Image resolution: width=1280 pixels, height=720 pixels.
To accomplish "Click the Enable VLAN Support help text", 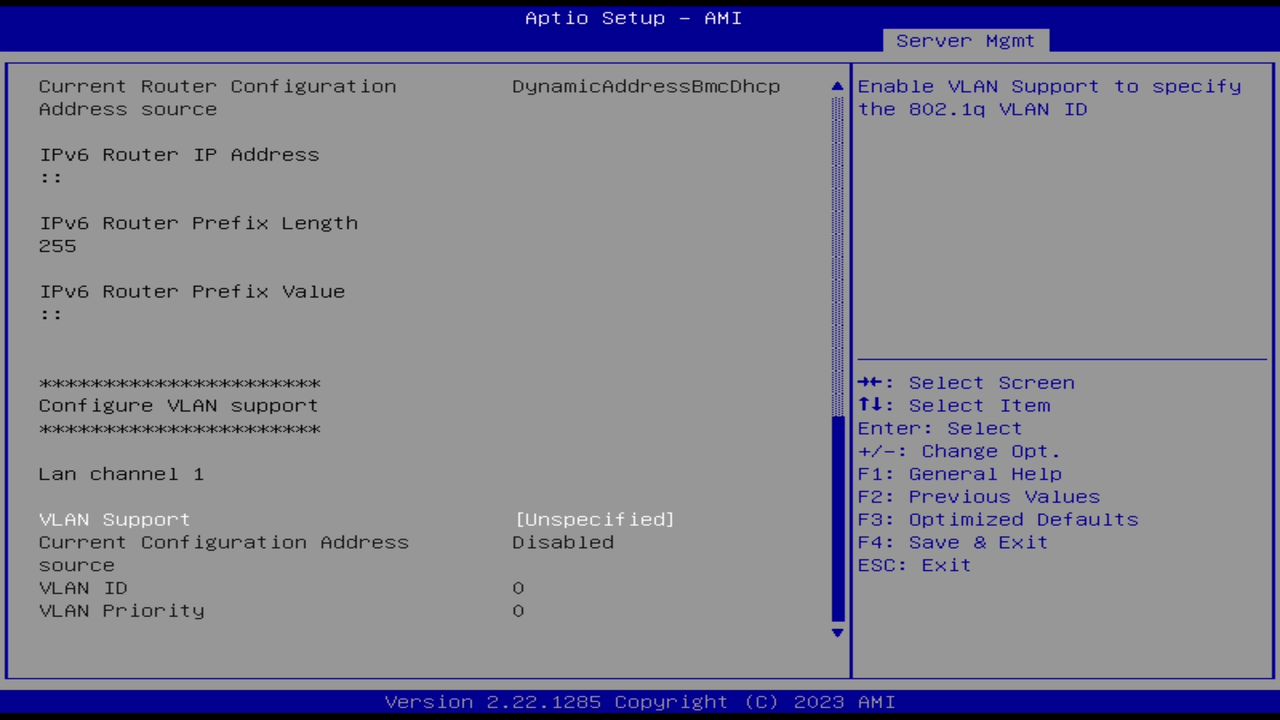I will (1050, 98).
